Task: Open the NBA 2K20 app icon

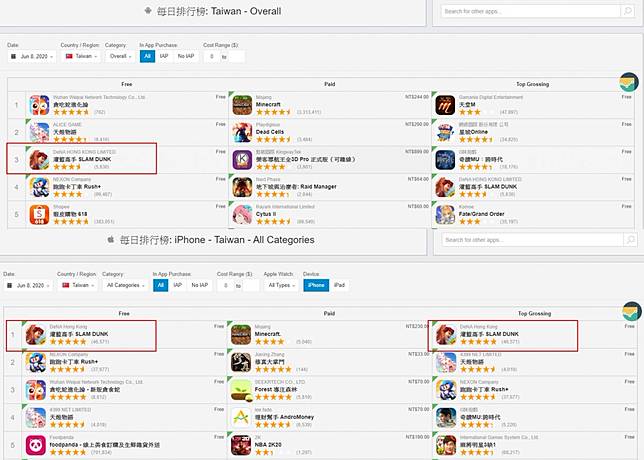Action: (241, 444)
